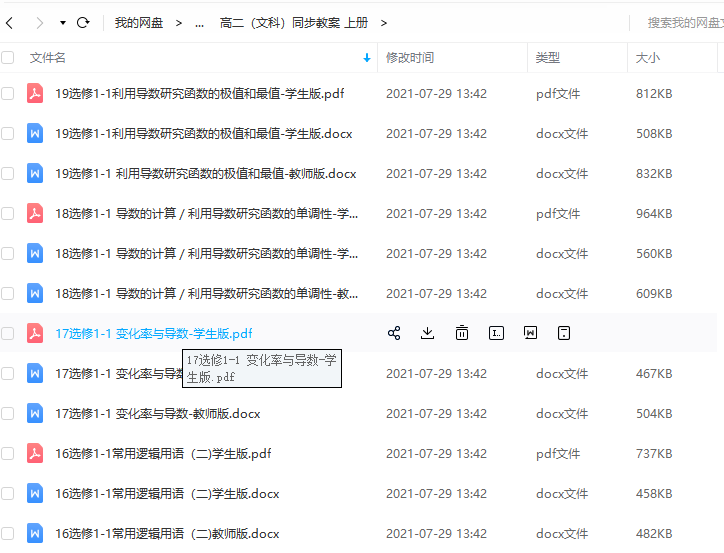Go back with the left arrow
The width and height of the screenshot is (724, 553).
point(12,22)
